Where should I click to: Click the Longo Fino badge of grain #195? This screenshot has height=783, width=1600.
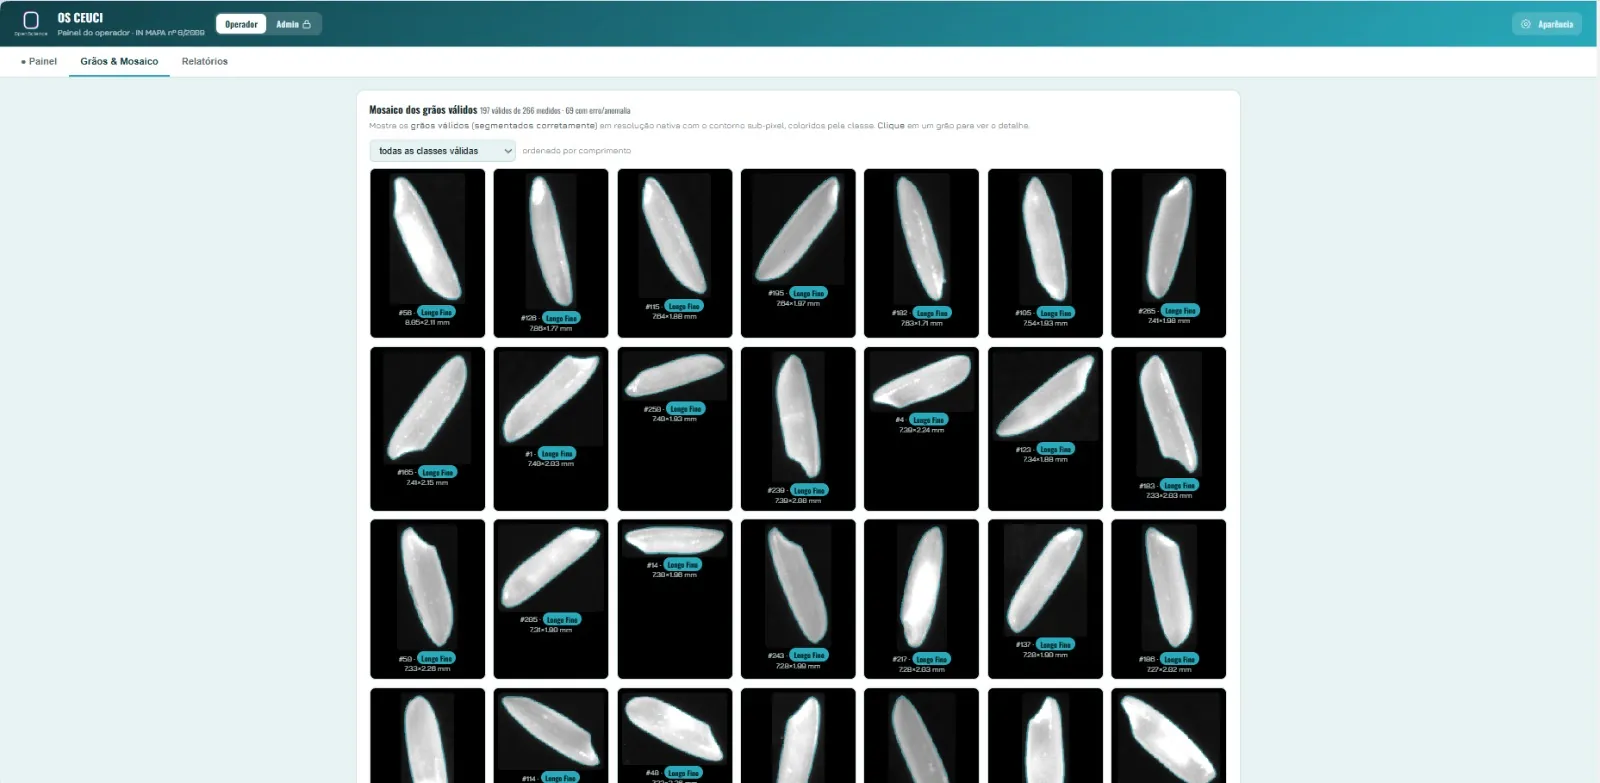pyautogui.click(x=808, y=293)
